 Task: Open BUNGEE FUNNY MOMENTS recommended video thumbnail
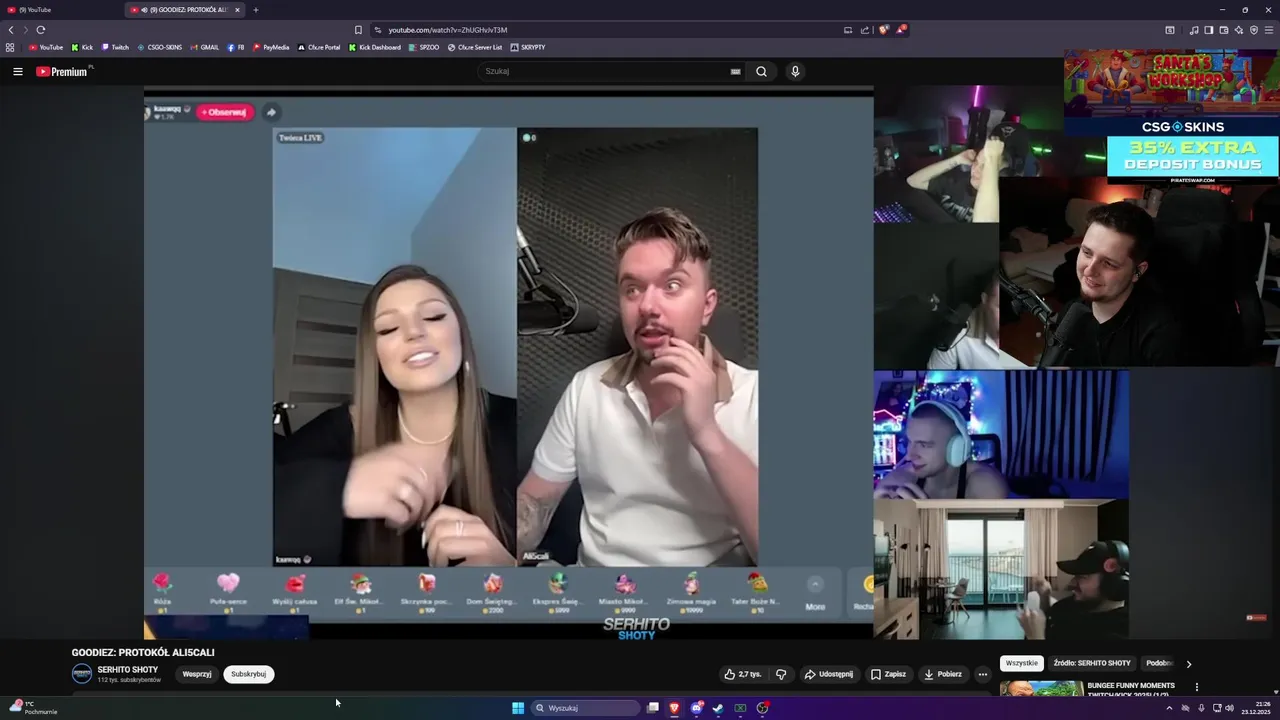[x=1041, y=688]
